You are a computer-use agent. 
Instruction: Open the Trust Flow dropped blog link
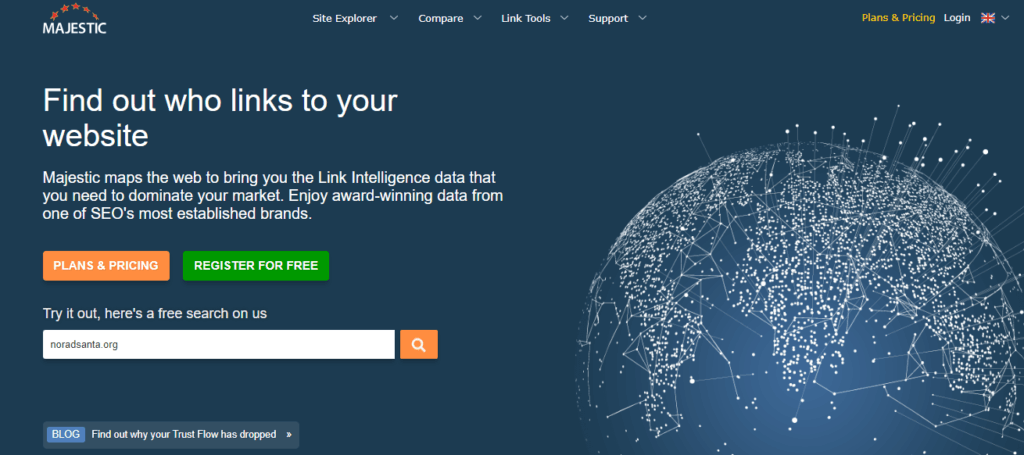click(x=184, y=434)
